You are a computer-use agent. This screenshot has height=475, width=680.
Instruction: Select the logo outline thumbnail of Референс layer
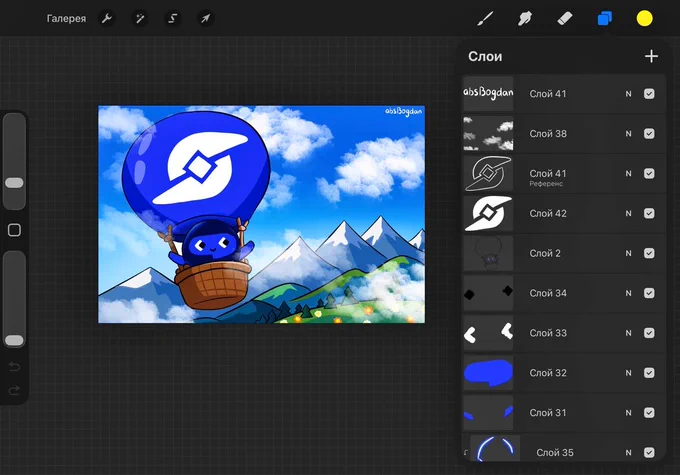tap(488, 174)
